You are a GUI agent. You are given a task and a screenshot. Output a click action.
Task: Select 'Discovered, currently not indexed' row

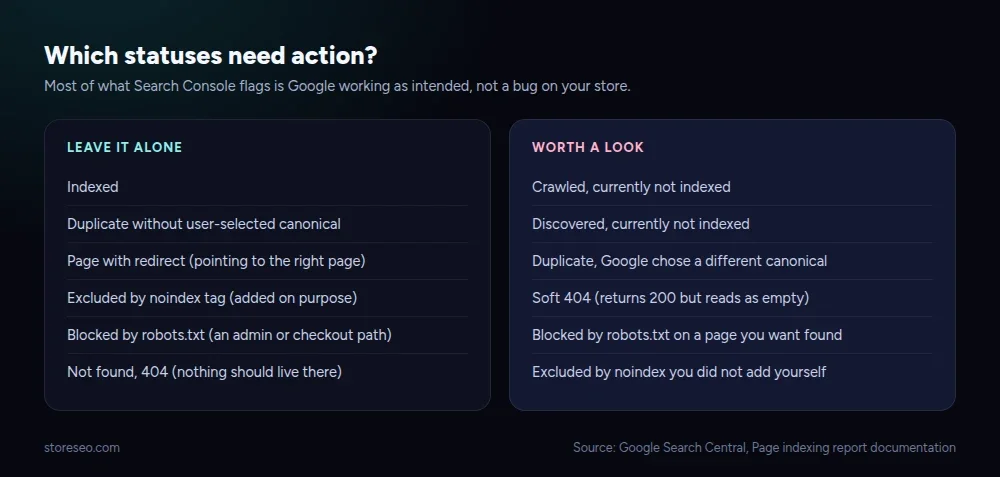732,224
